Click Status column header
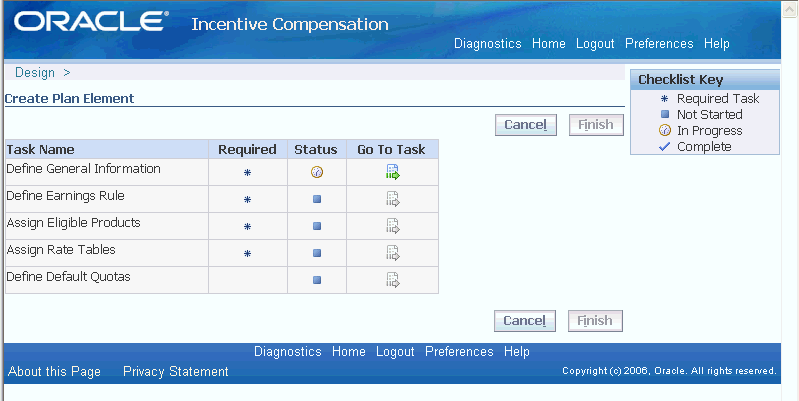799x401 pixels. [315, 150]
